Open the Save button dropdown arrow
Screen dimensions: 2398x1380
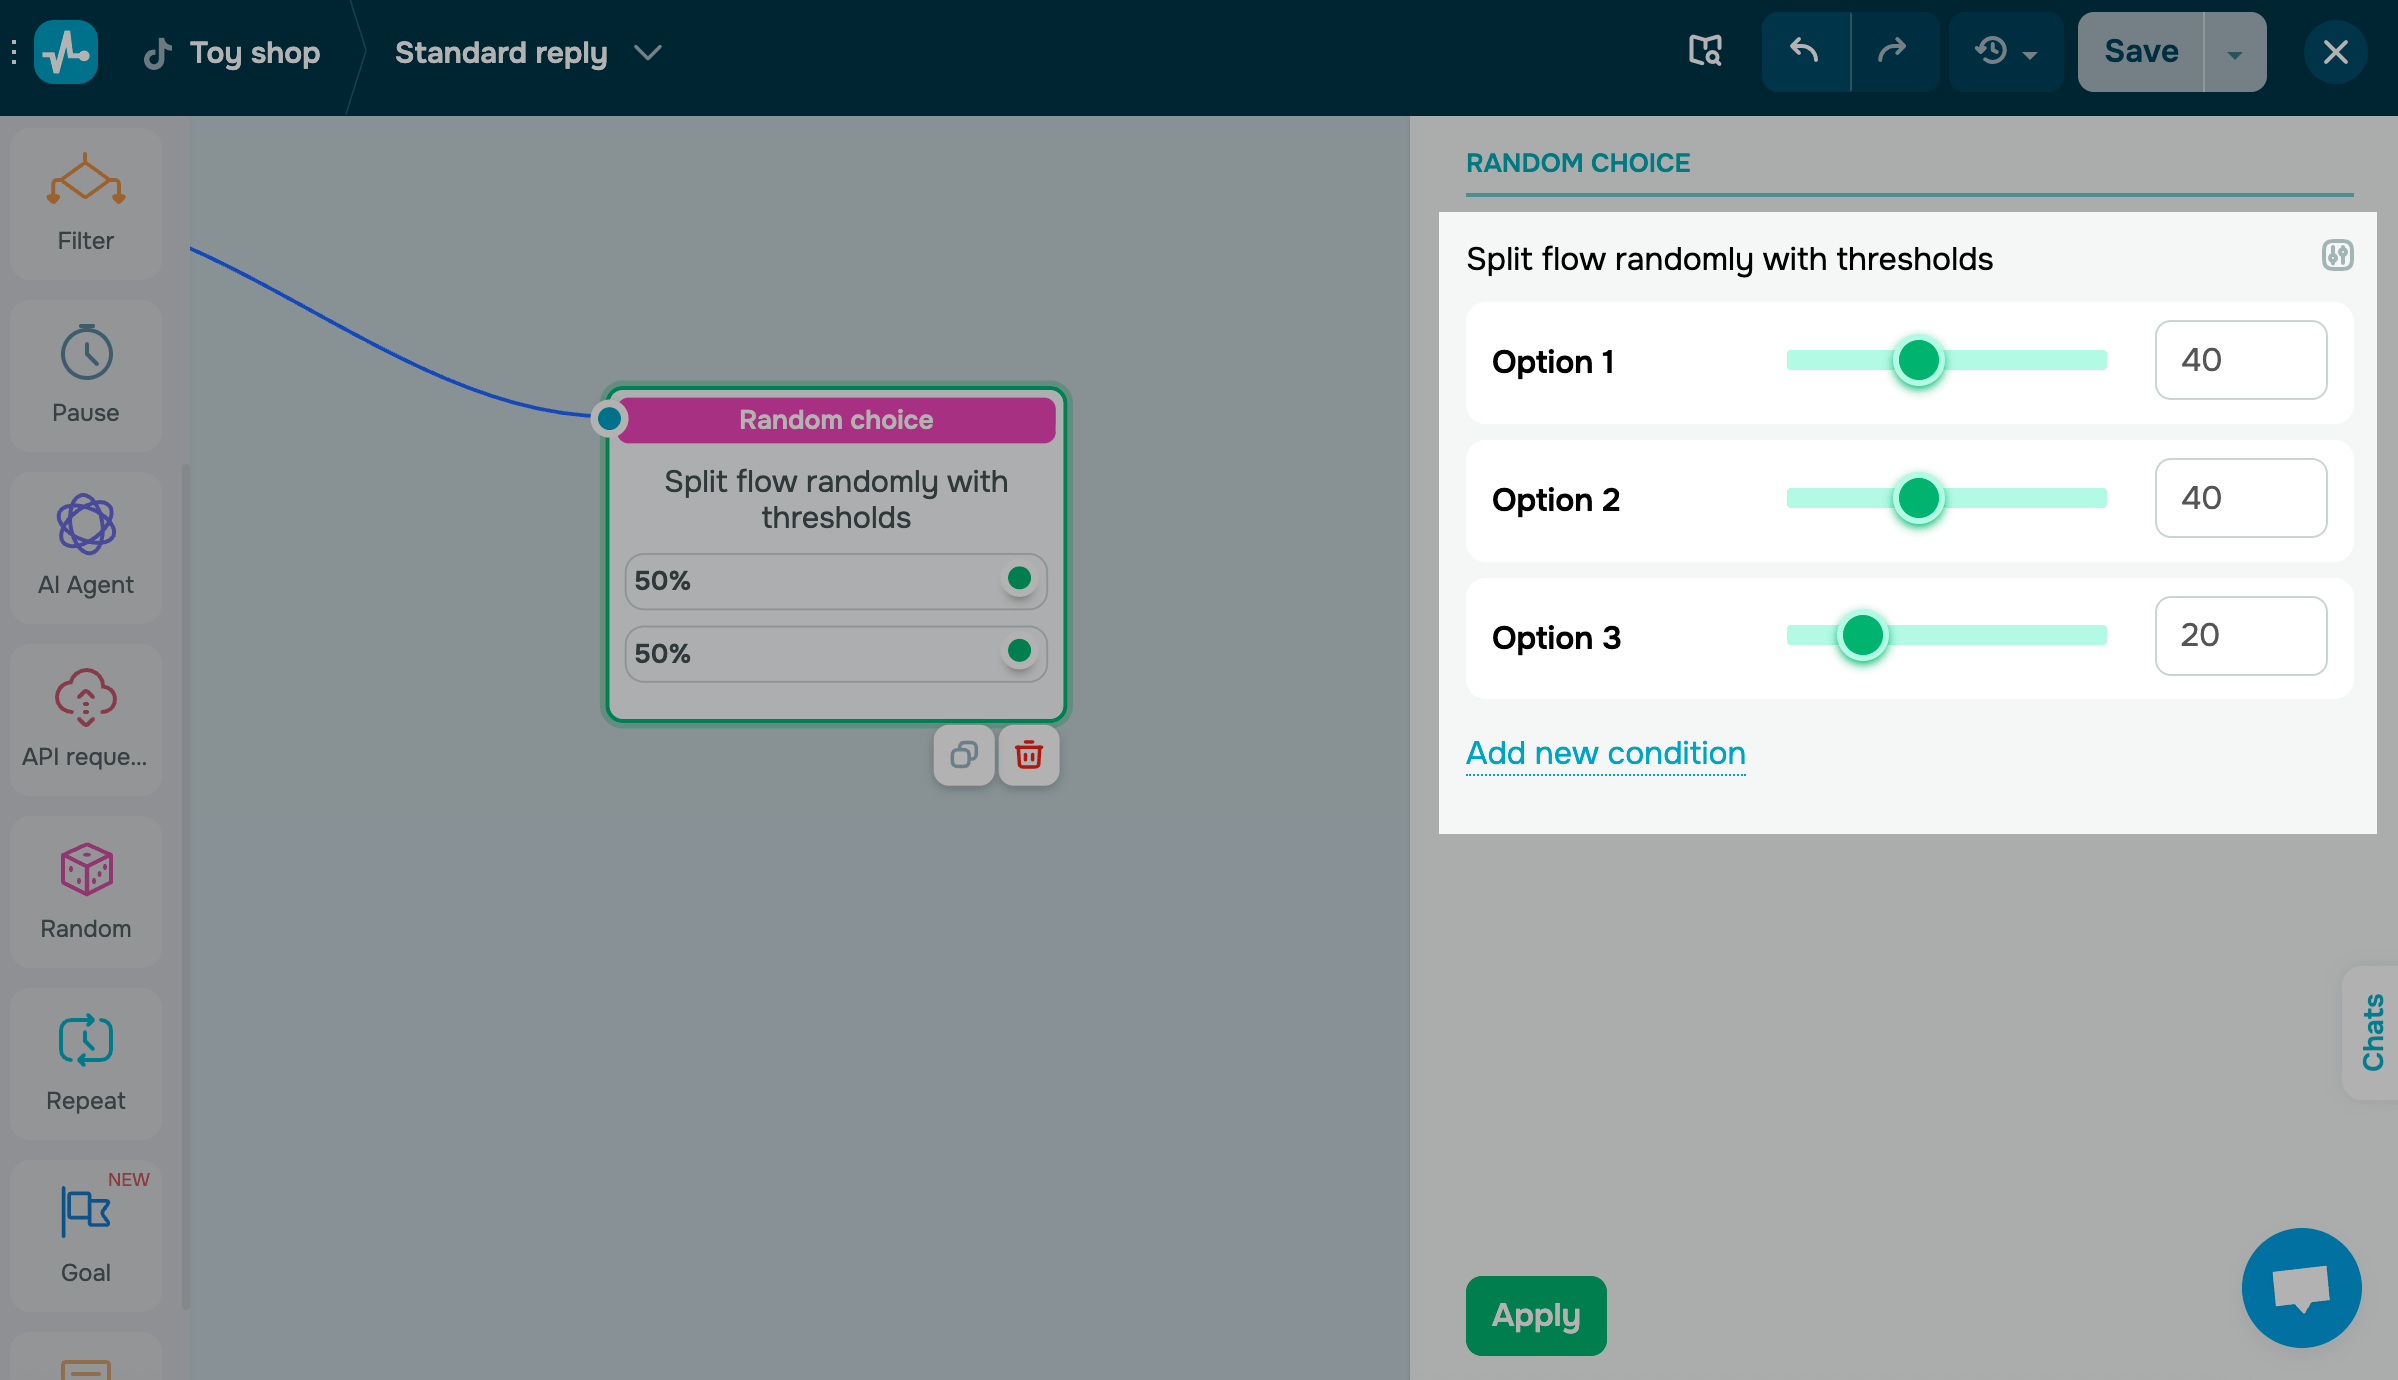coord(2236,51)
